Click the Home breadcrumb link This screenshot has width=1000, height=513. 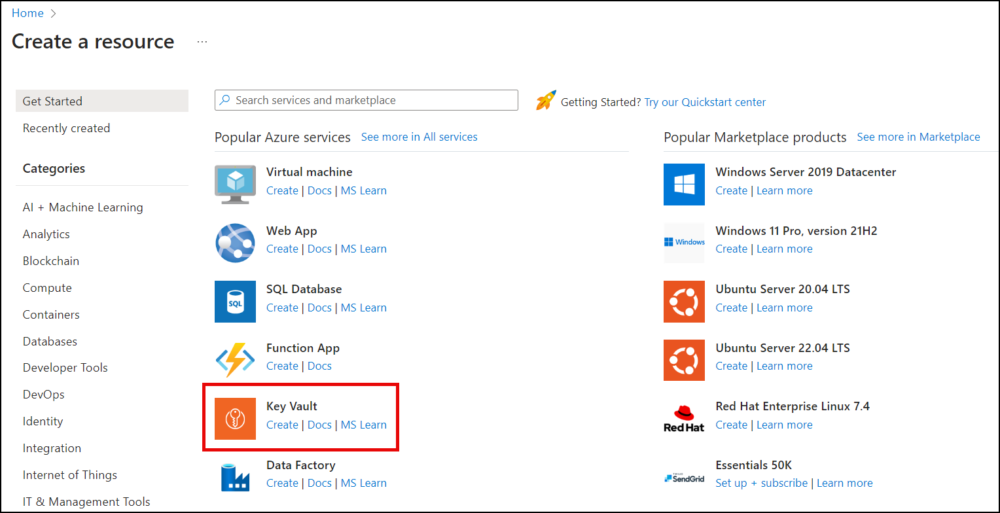point(27,13)
